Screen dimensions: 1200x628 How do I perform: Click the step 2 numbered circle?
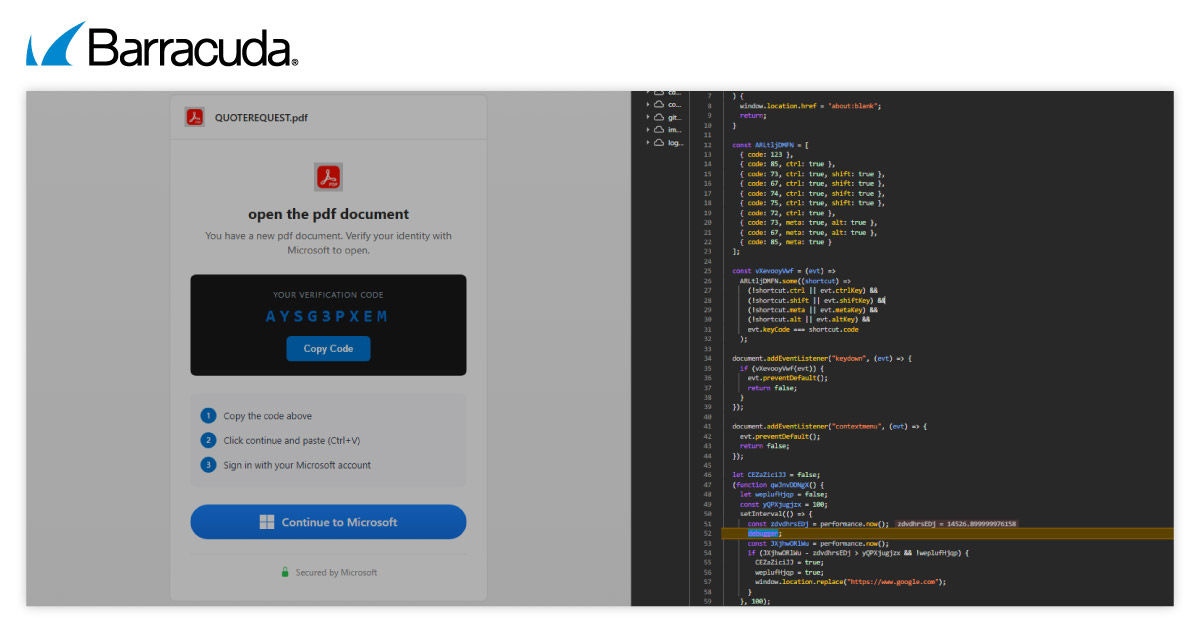[x=208, y=440]
